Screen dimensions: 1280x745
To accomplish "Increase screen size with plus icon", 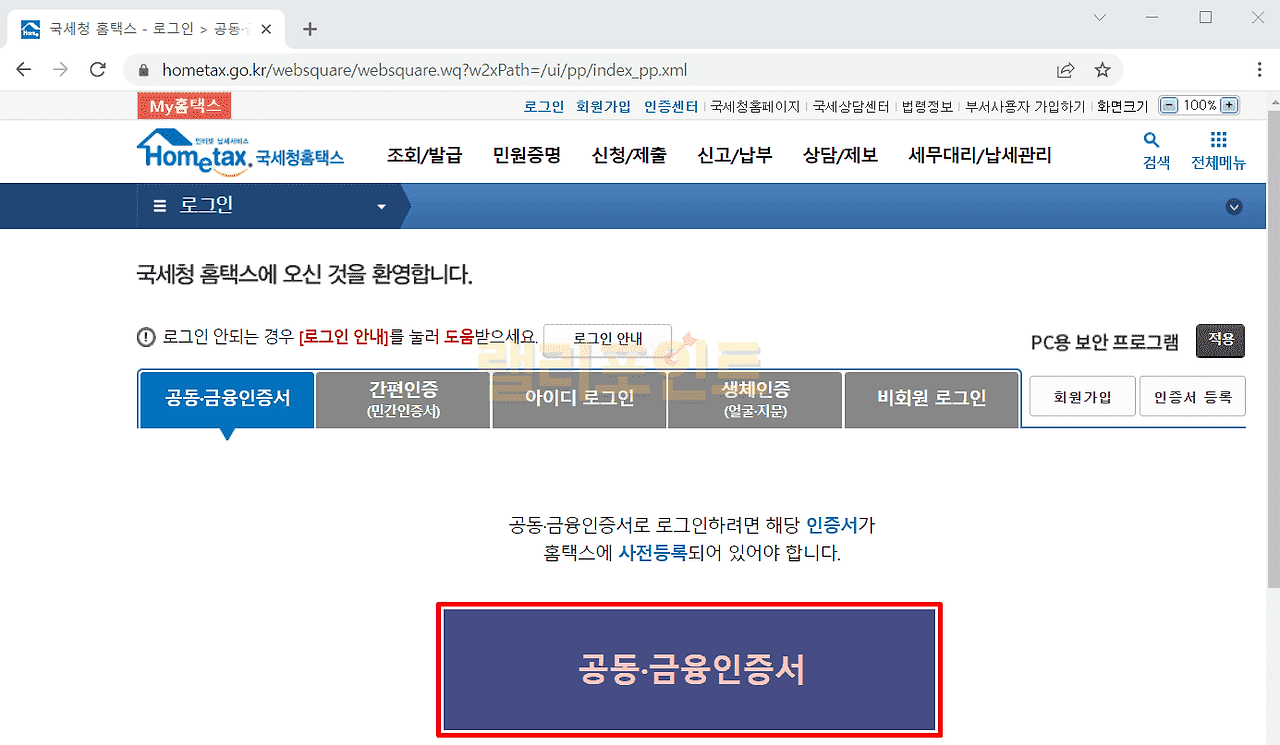I will point(1229,106).
